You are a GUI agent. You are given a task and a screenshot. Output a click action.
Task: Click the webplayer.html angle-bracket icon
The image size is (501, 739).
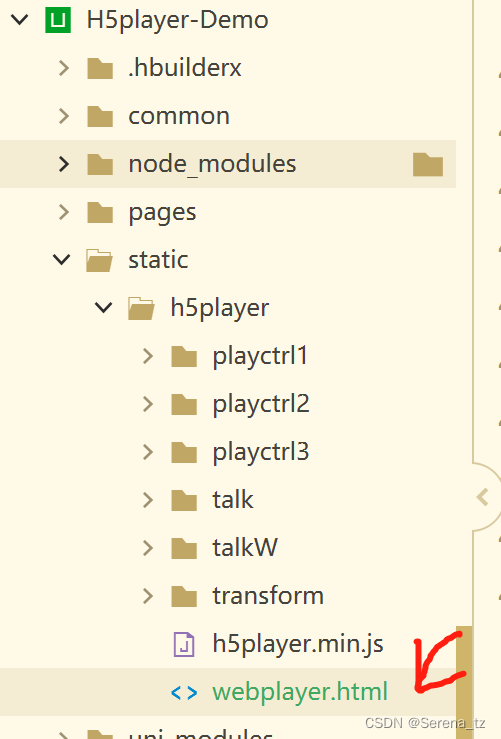(184, 692)
